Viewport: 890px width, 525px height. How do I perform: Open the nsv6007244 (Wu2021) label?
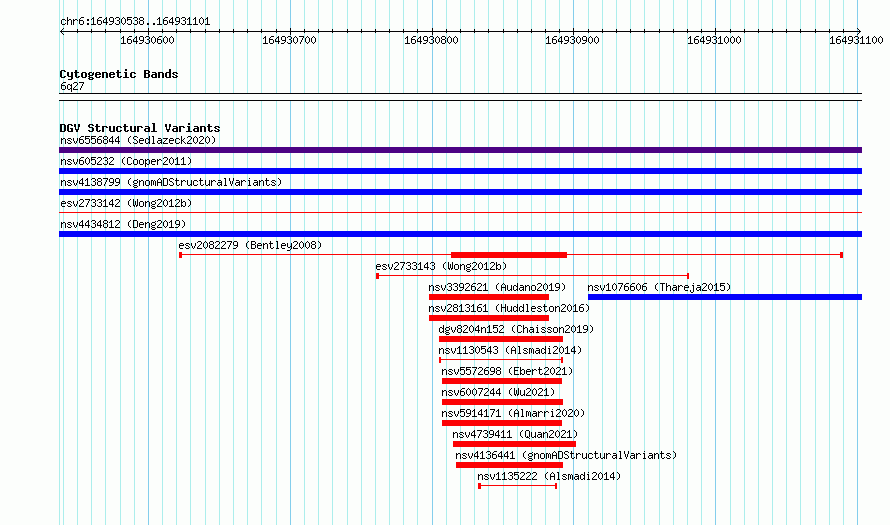[x=498, y=392]
